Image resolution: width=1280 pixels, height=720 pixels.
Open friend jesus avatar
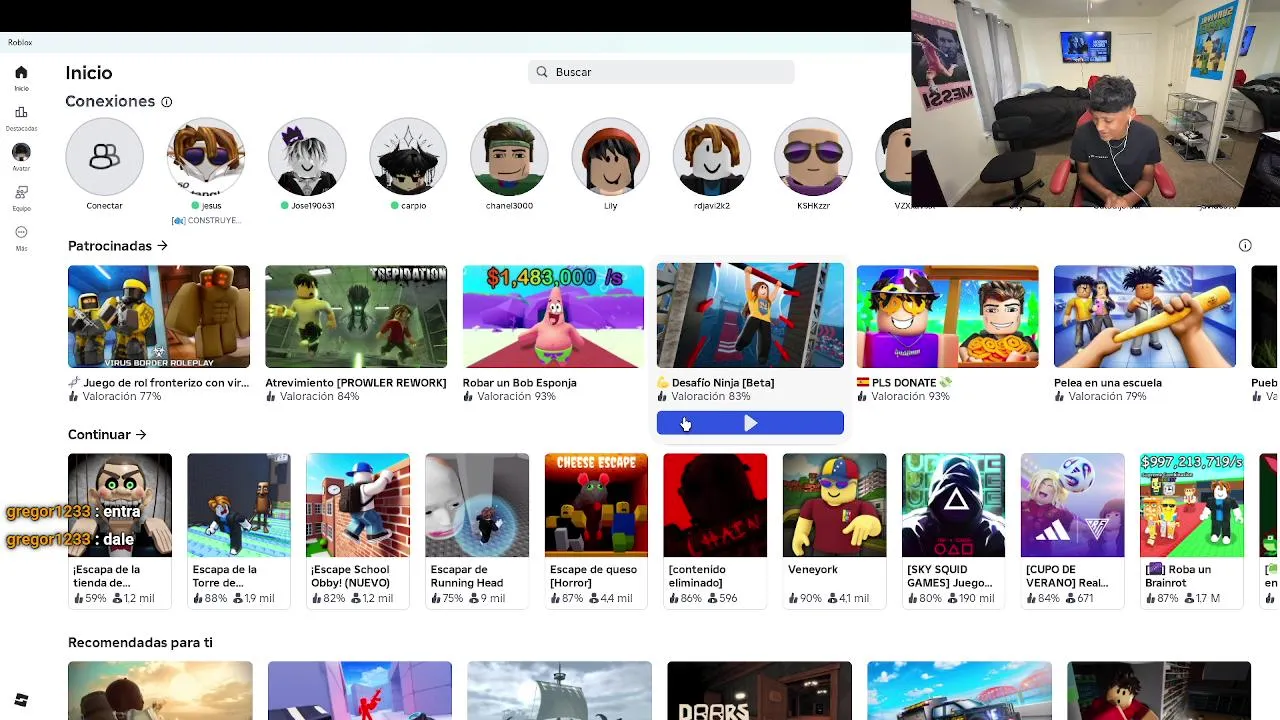tap(206, 157)
